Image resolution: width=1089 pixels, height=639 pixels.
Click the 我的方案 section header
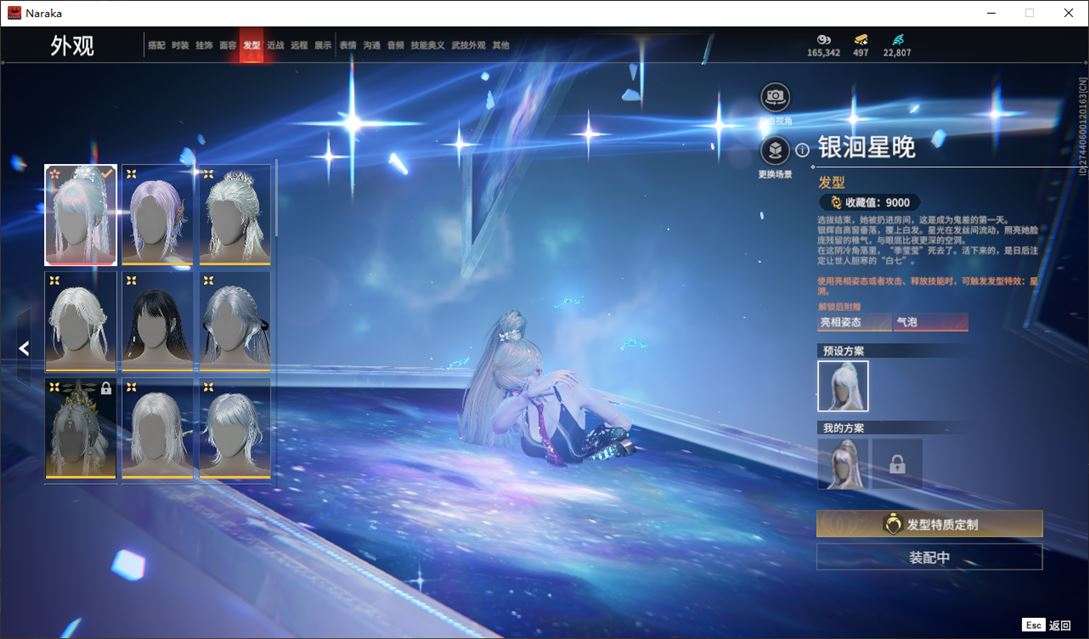[x=844, y=428]
